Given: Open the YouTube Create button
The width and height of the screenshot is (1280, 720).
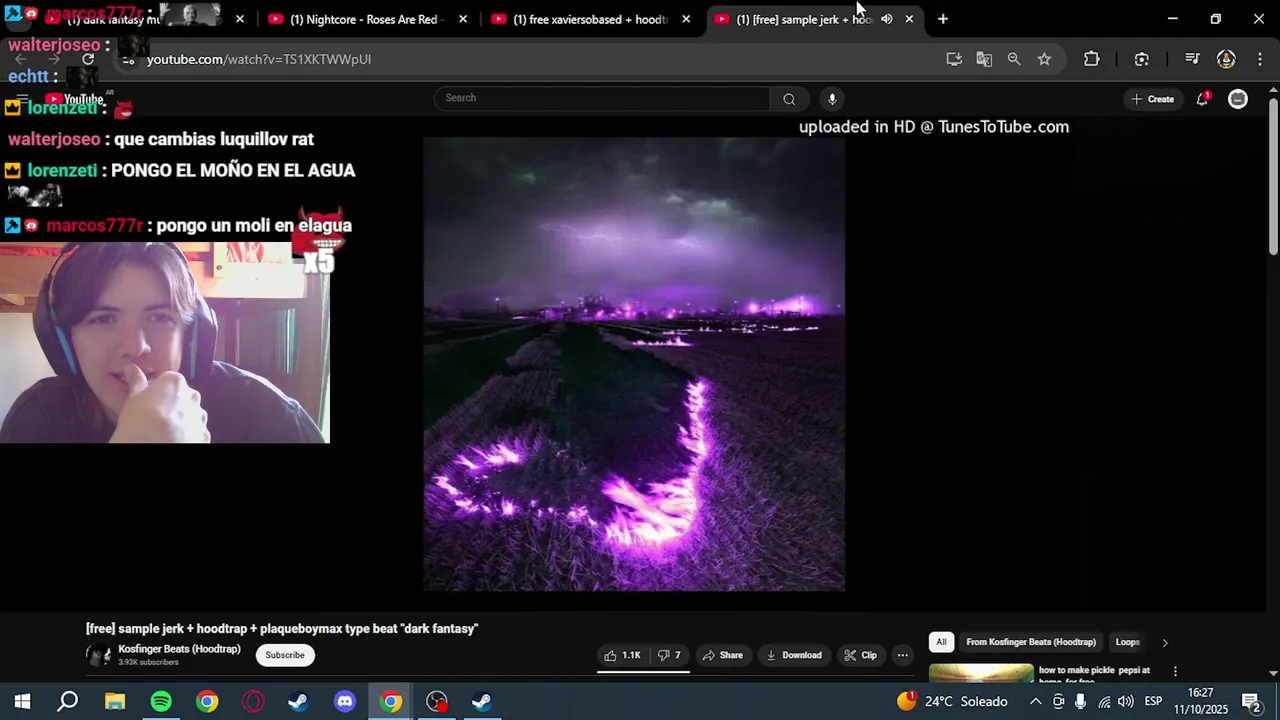Looking at the screenshot, I should coord(1152,99).
